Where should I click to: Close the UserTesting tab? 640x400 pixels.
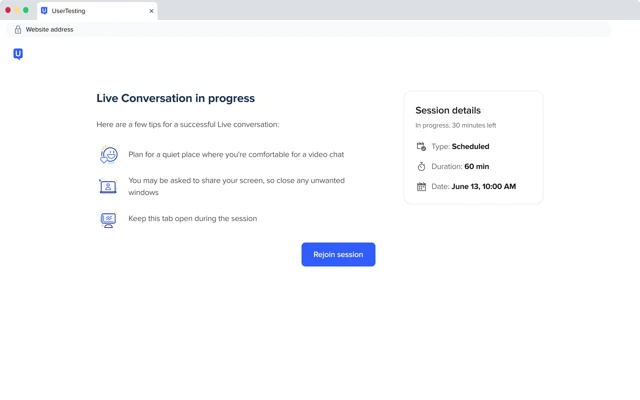[151, 11]
